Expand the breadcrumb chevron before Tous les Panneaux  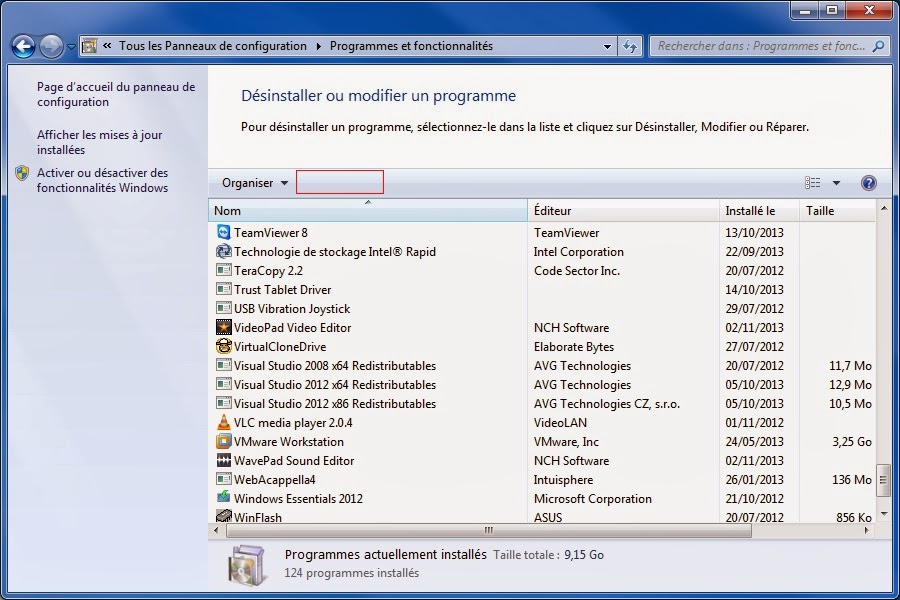[107, 46]
